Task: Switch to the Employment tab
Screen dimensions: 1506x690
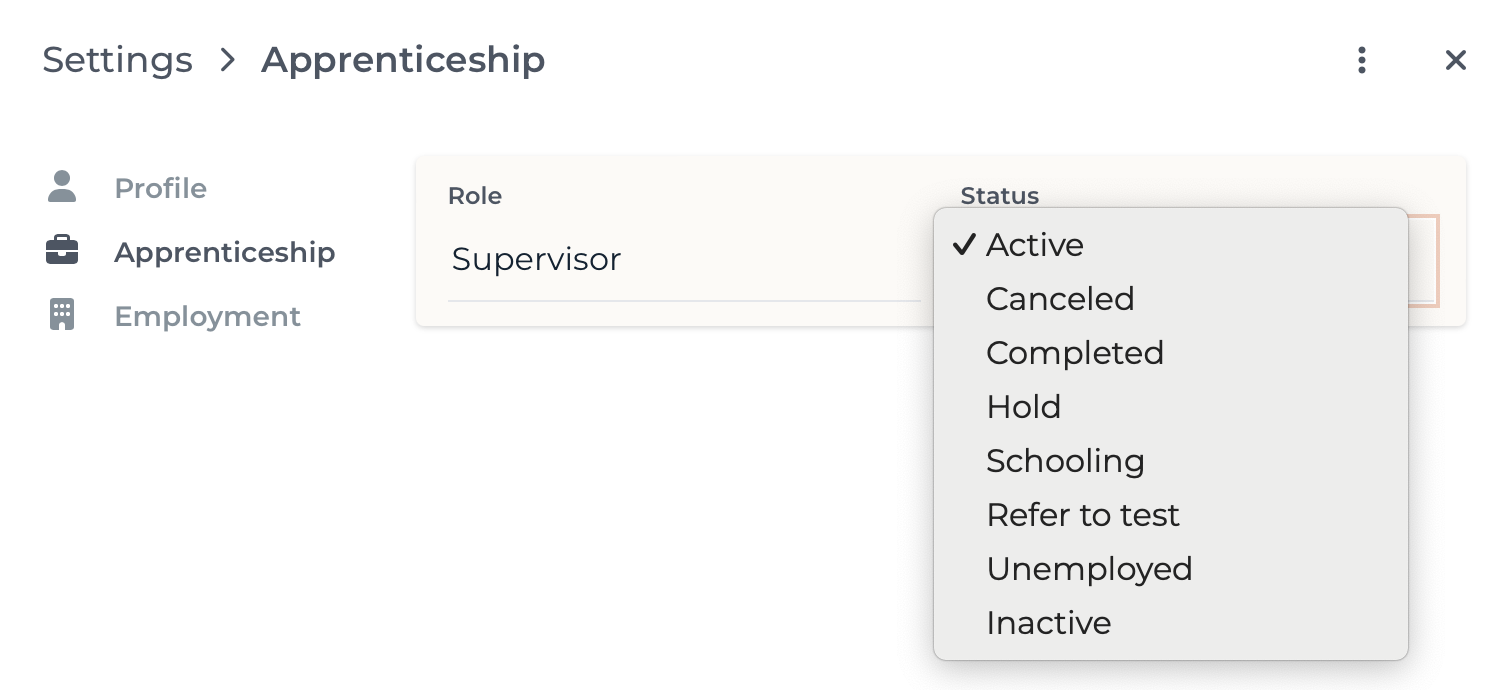Action: 207,316
